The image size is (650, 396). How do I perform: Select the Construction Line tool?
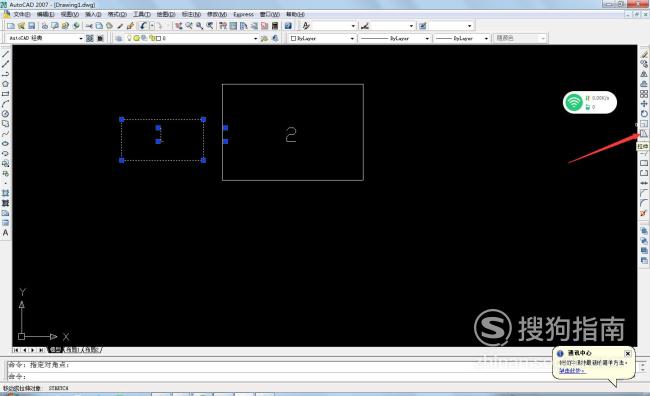tap(5, 64)
